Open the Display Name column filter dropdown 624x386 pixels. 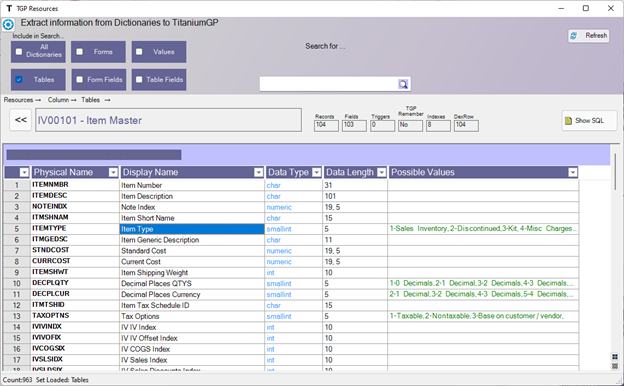(x=259, y=172)
